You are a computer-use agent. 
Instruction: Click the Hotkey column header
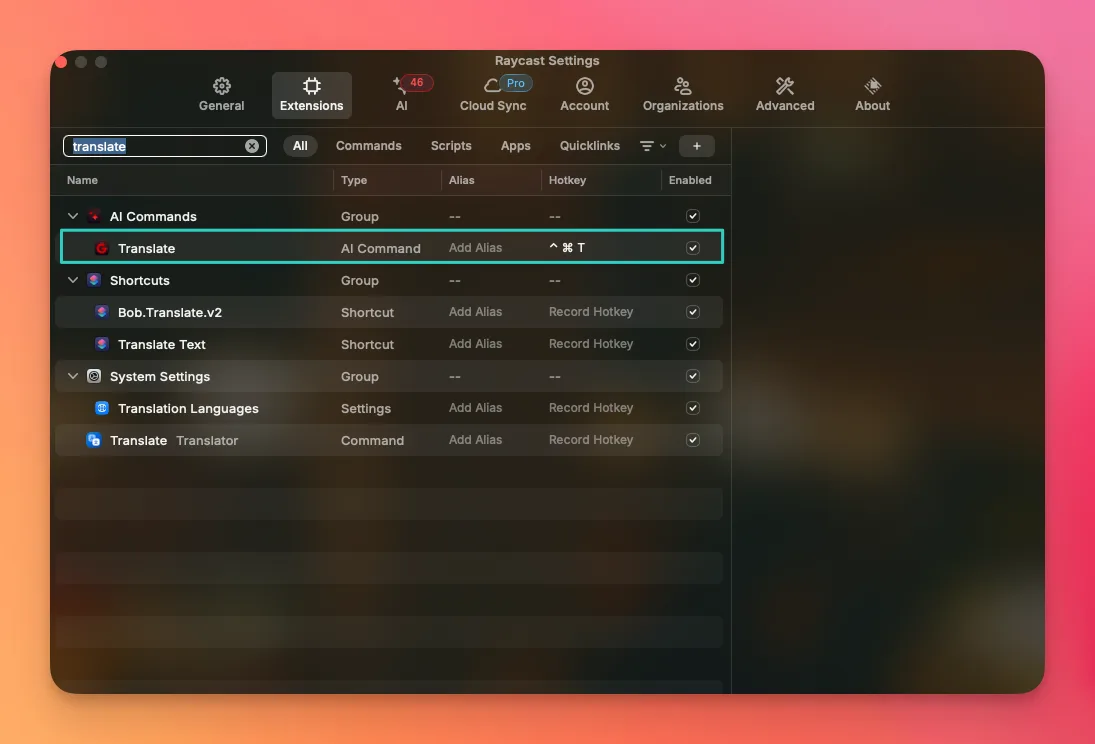pos(567,180)
